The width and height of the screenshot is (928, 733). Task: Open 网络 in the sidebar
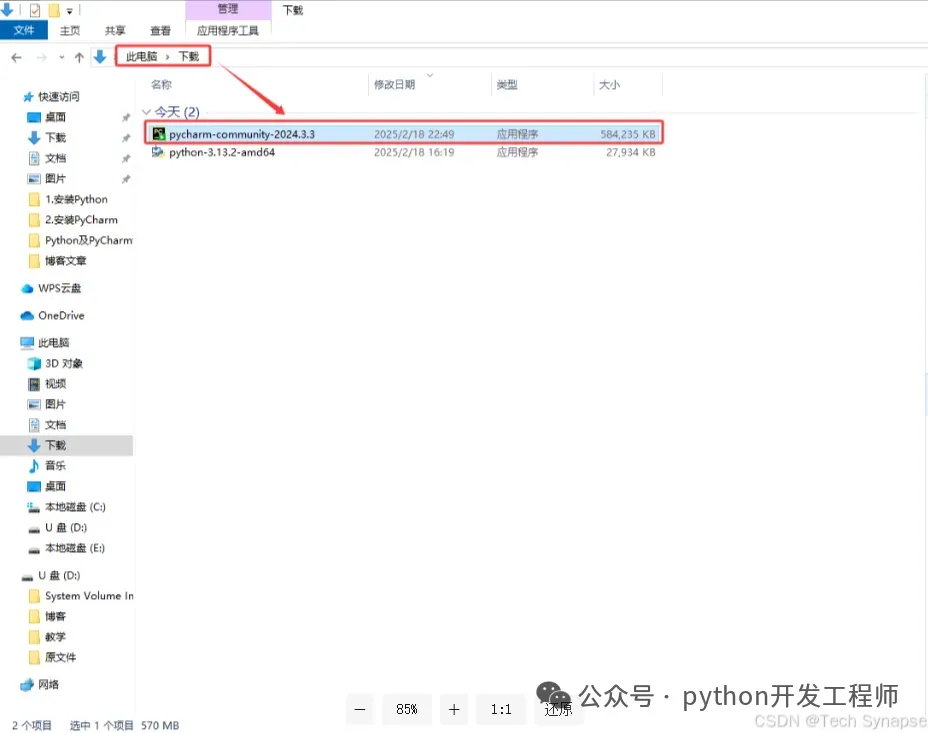(x=49, y=684)
